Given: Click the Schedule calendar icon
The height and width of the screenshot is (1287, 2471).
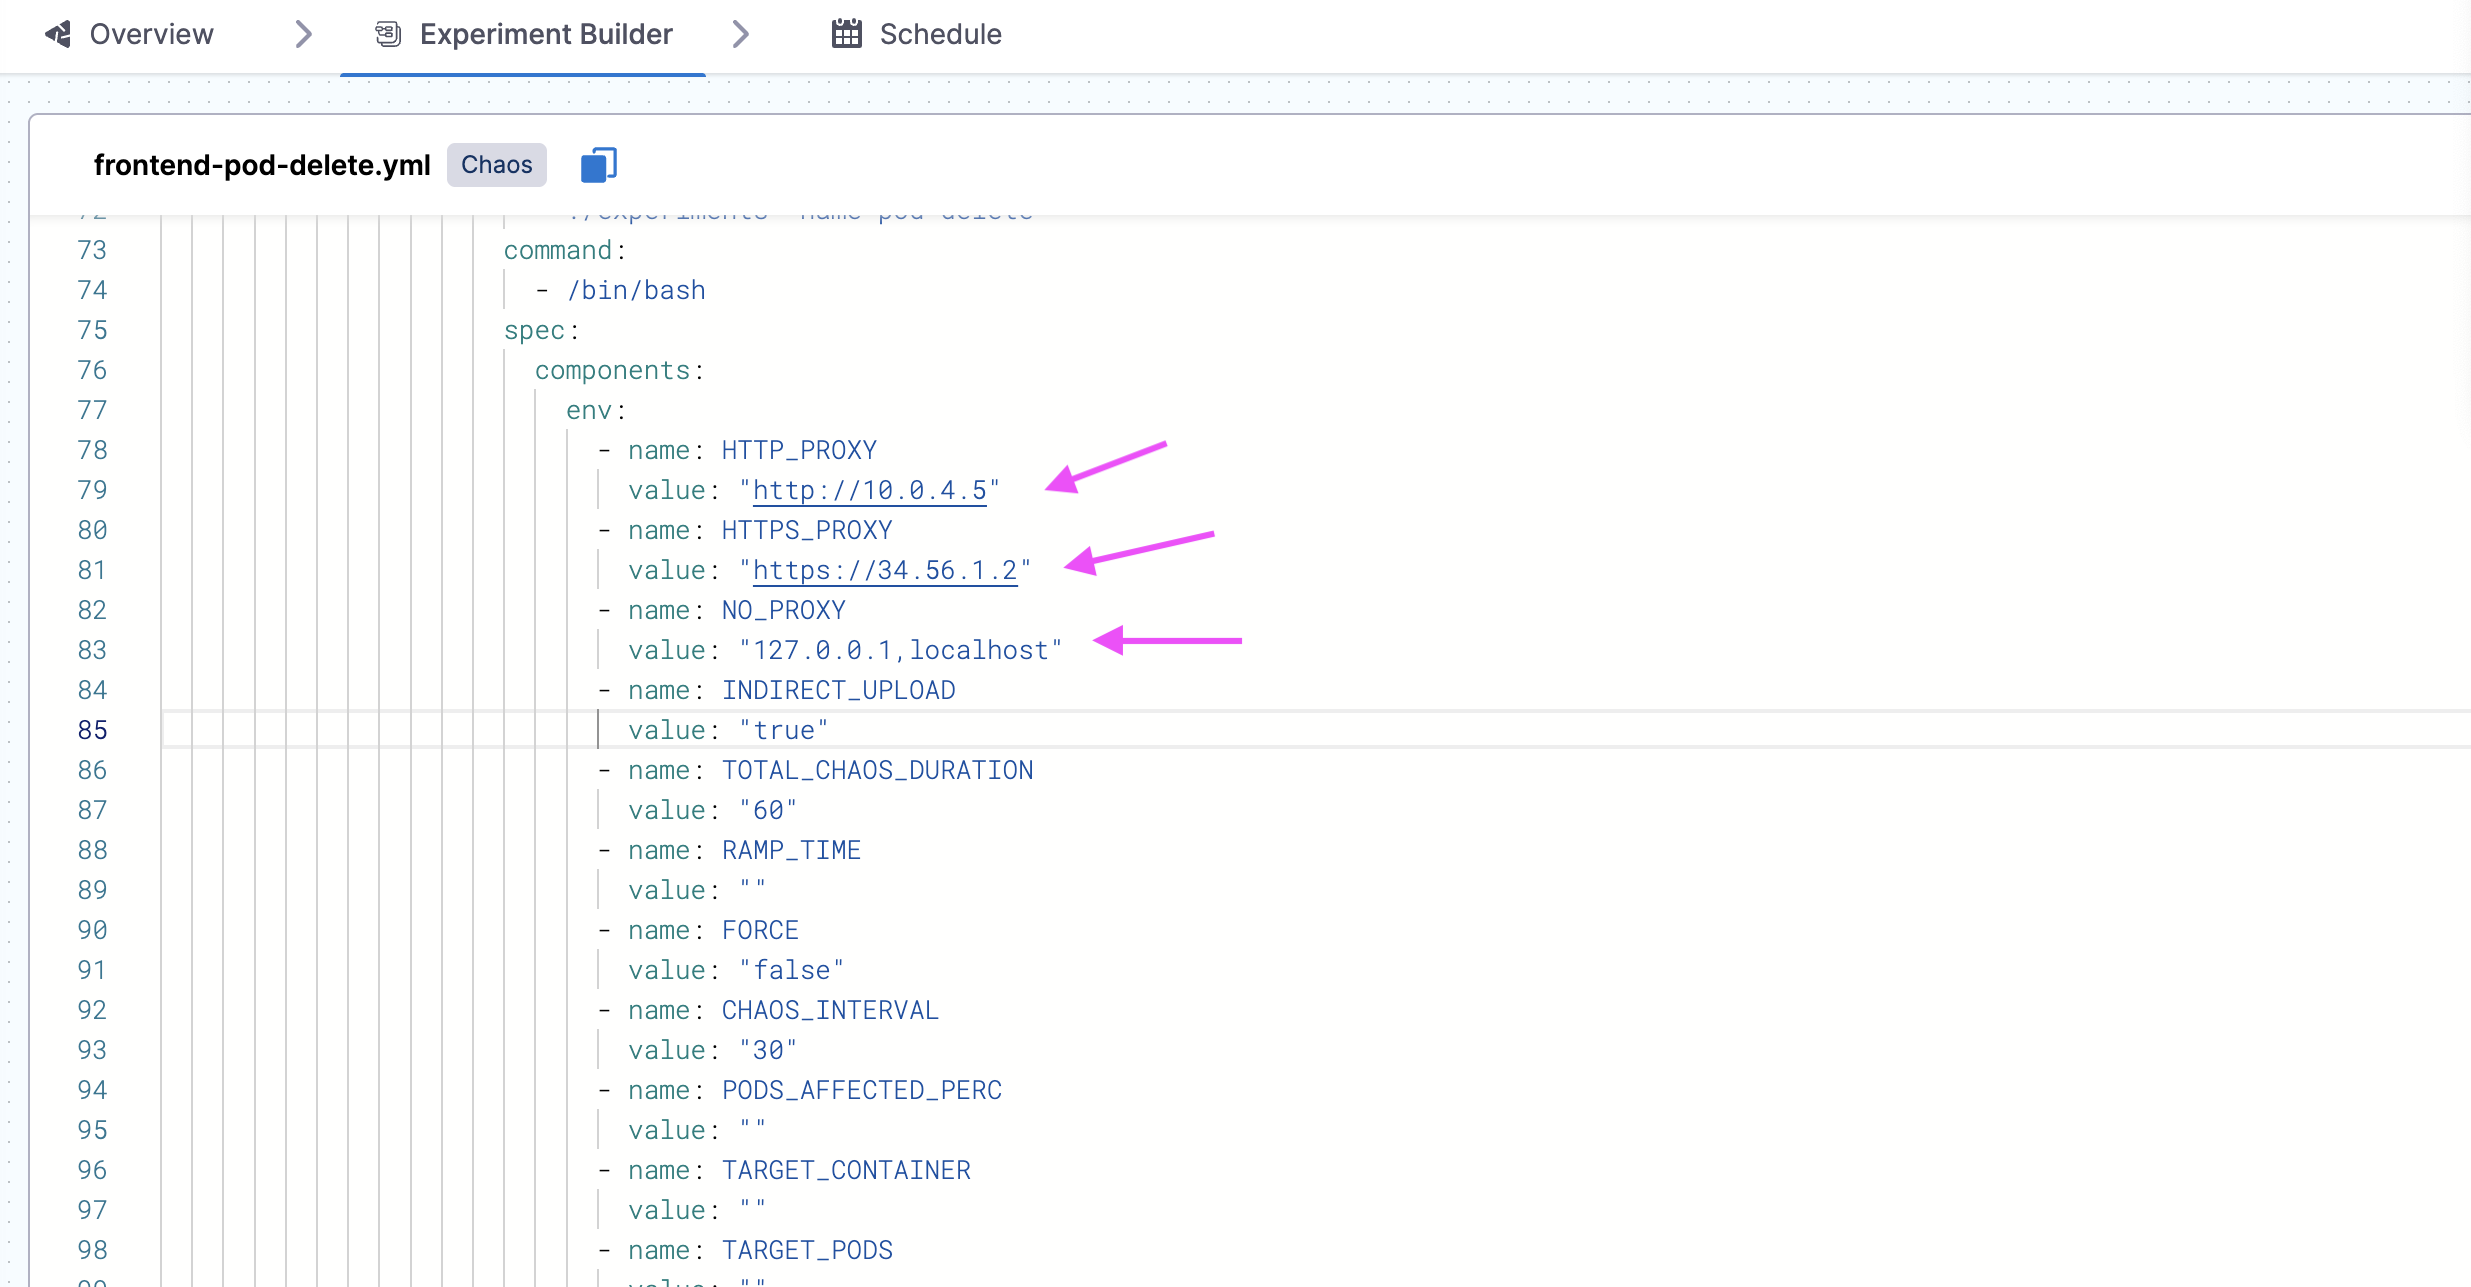Looking at the screenshot, I should pyautogui.click(x=846, y=34).
